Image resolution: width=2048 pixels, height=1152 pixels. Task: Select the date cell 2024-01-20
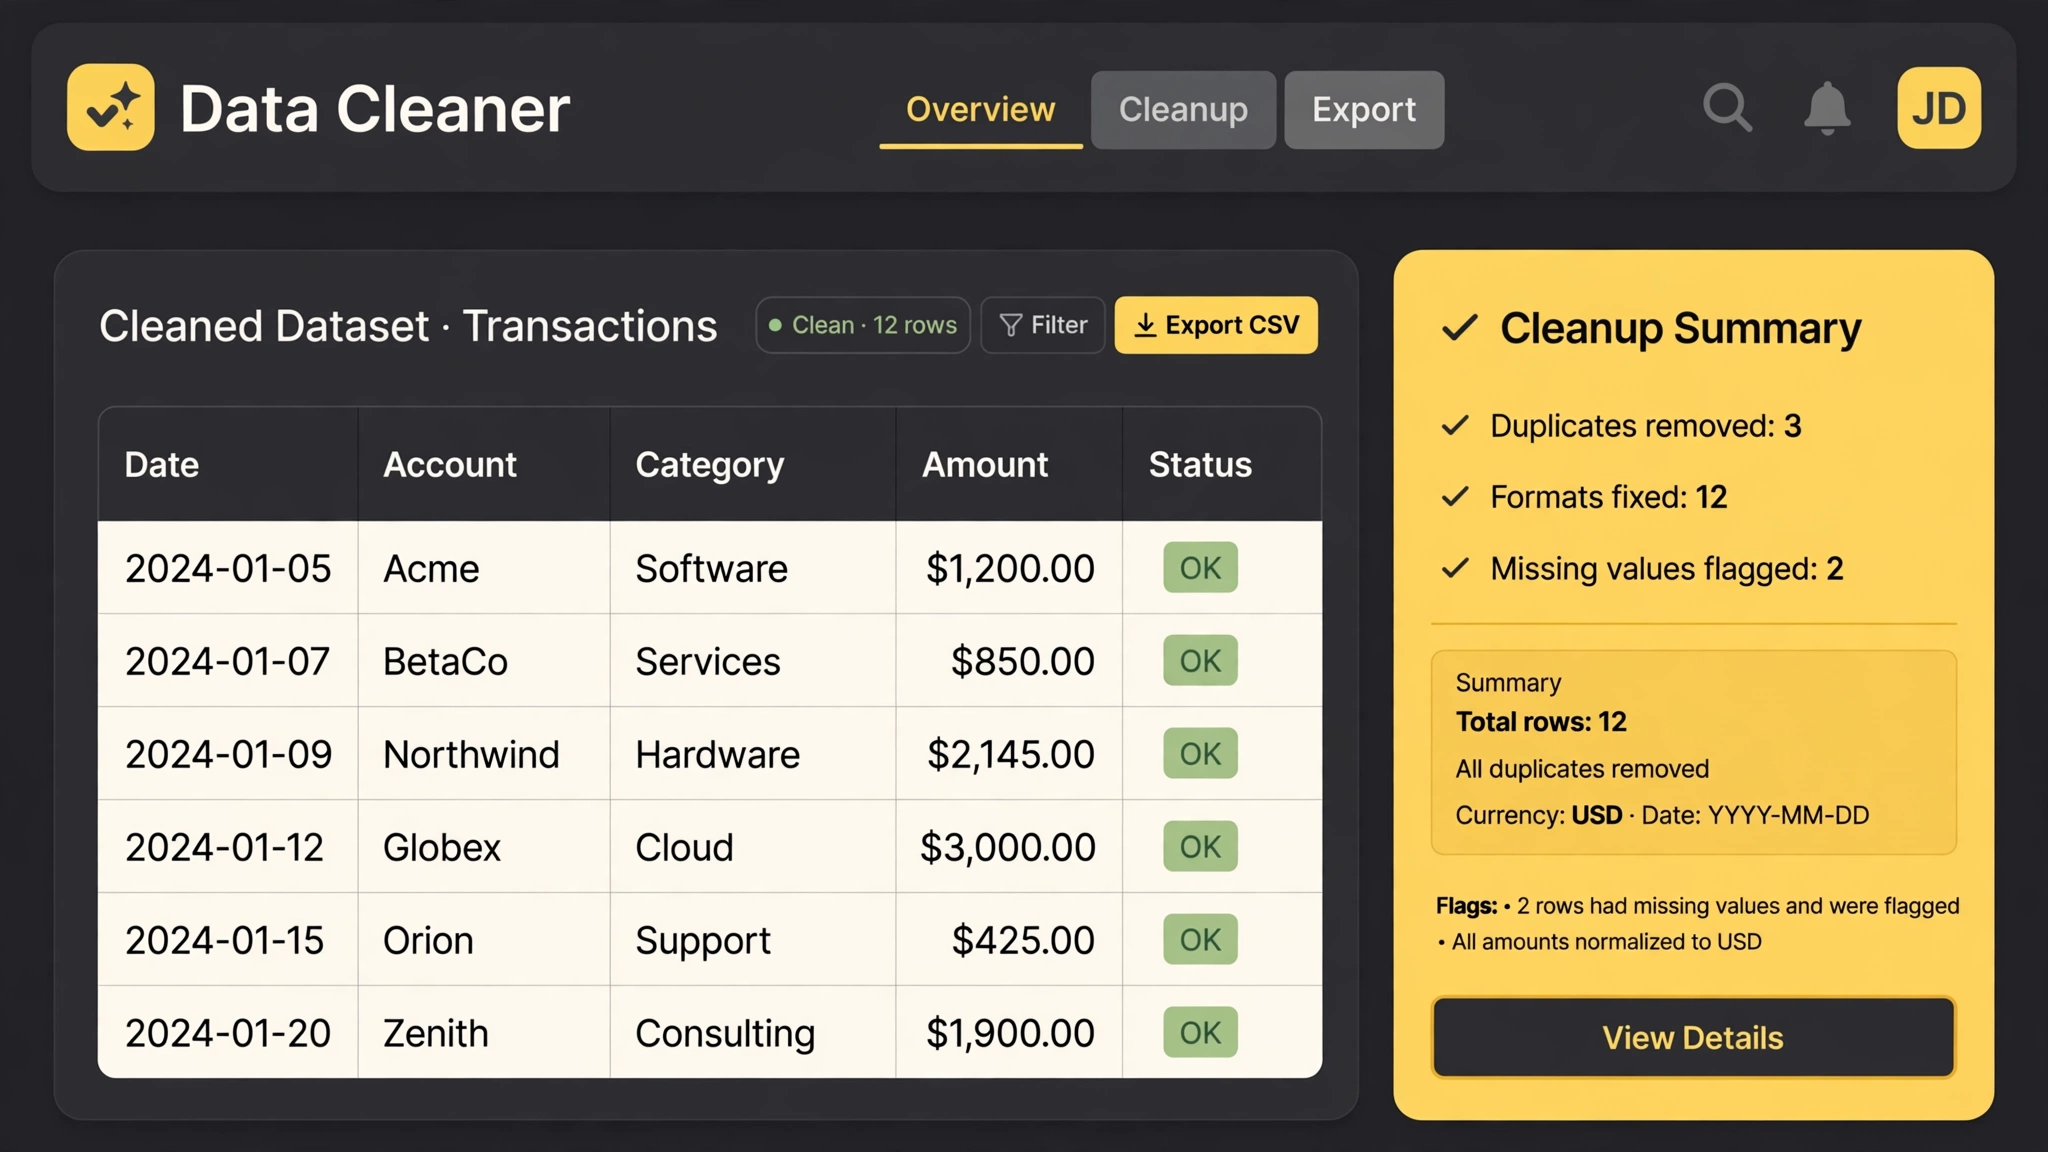click(228, 1033)
